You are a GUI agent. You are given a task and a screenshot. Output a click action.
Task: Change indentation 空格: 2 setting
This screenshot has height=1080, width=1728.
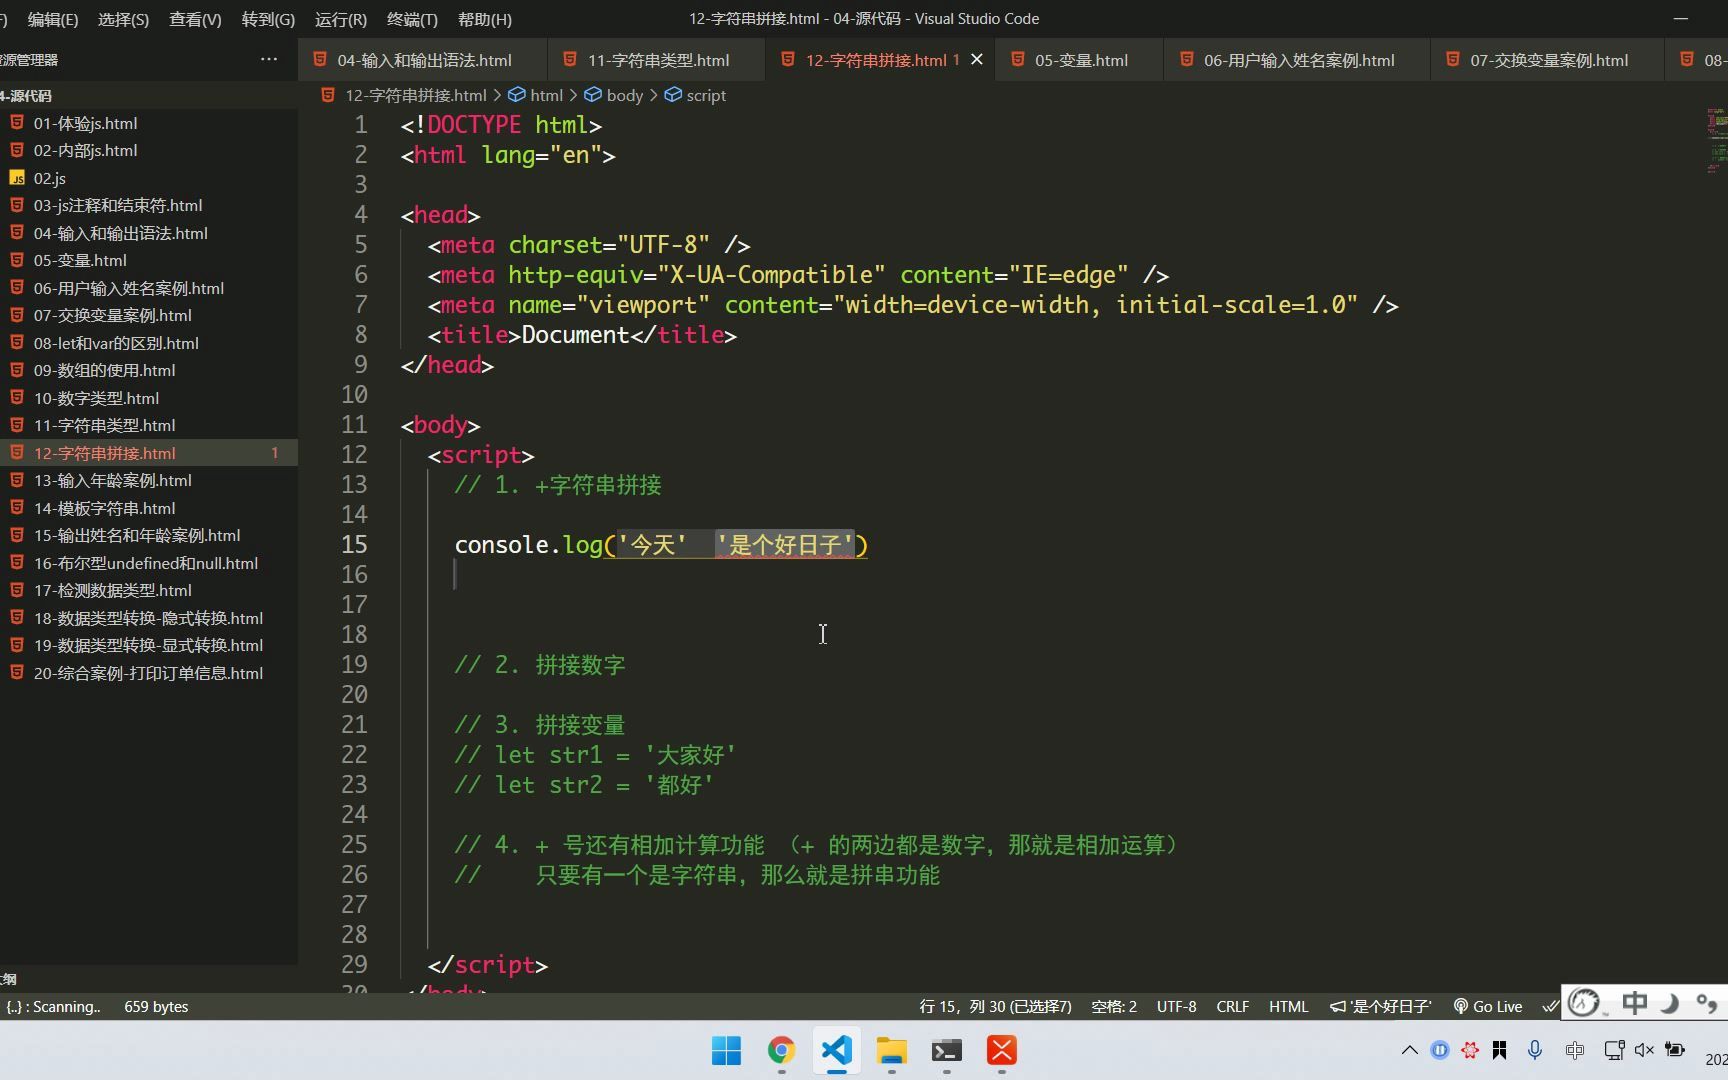pyautogui.click(x=1114, y=1007)
